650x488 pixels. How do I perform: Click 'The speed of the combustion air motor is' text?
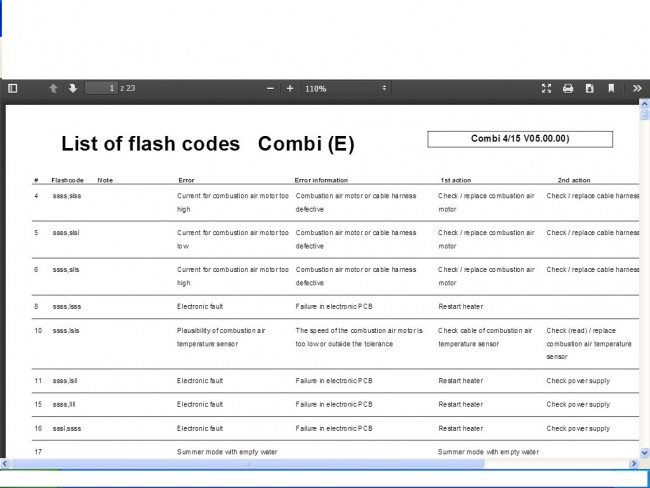click(x=359, y=331)
